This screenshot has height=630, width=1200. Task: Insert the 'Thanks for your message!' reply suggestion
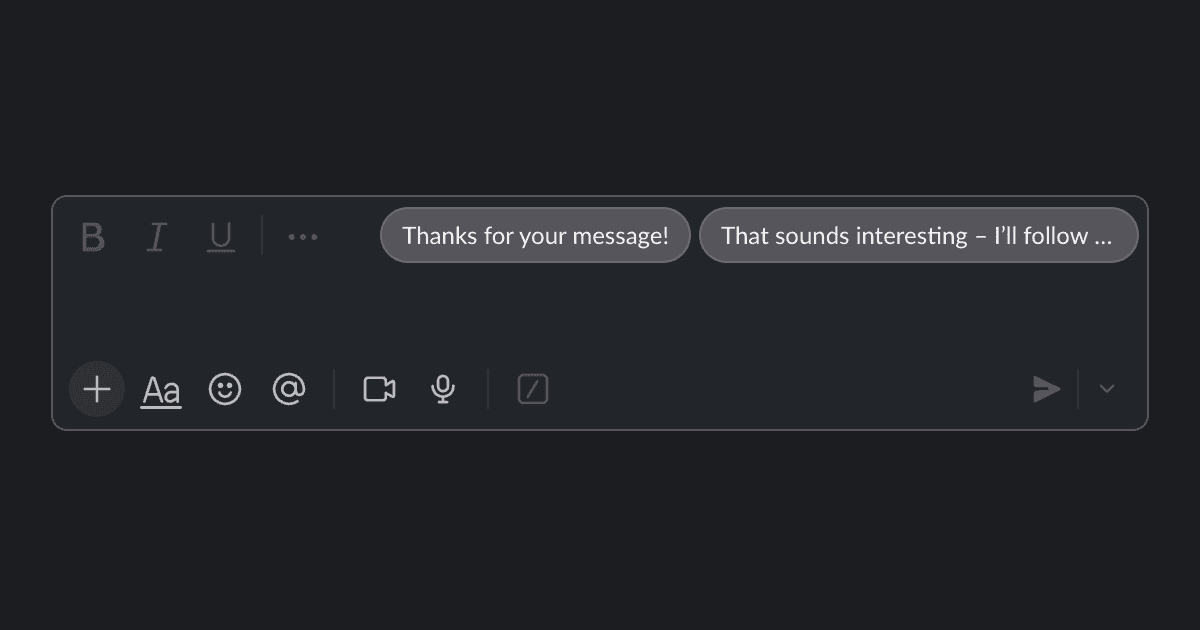tap(535, 235)
